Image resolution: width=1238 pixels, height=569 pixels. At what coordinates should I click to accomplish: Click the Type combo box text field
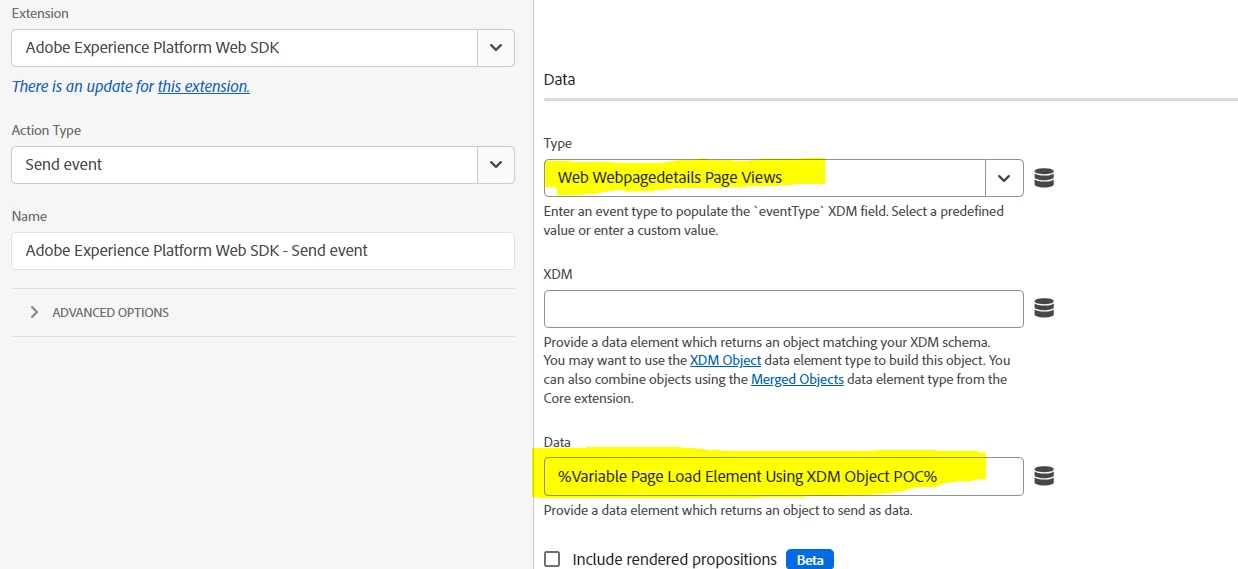pos(765,178)
